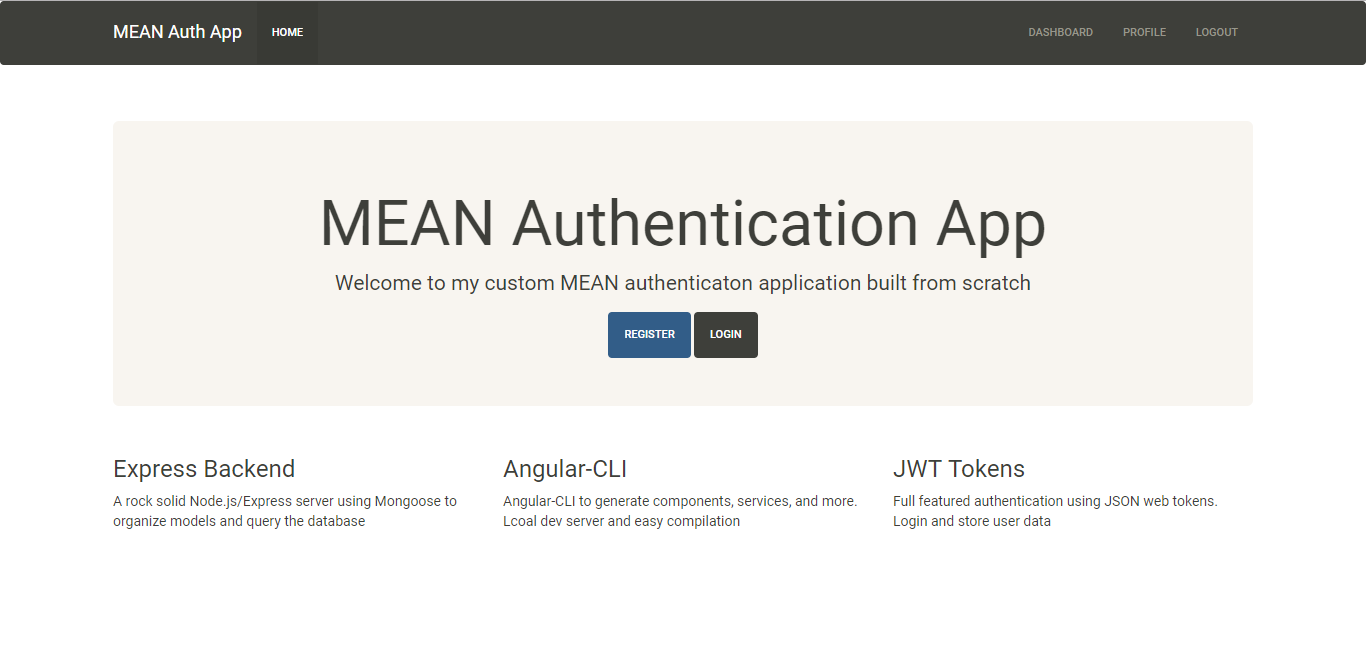Click the JSON web tokens description text
This screenshot has height=661, width=1366.
tap(1055, 511)
